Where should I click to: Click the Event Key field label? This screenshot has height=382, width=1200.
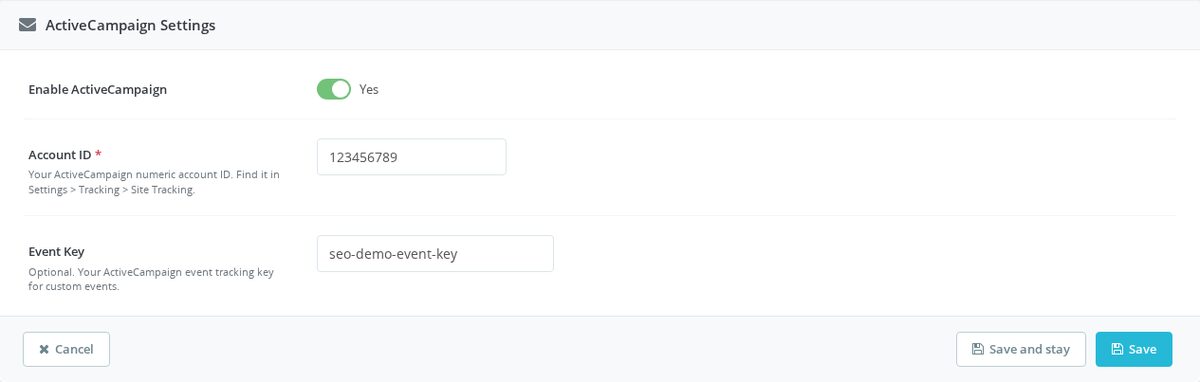(56, 252)
